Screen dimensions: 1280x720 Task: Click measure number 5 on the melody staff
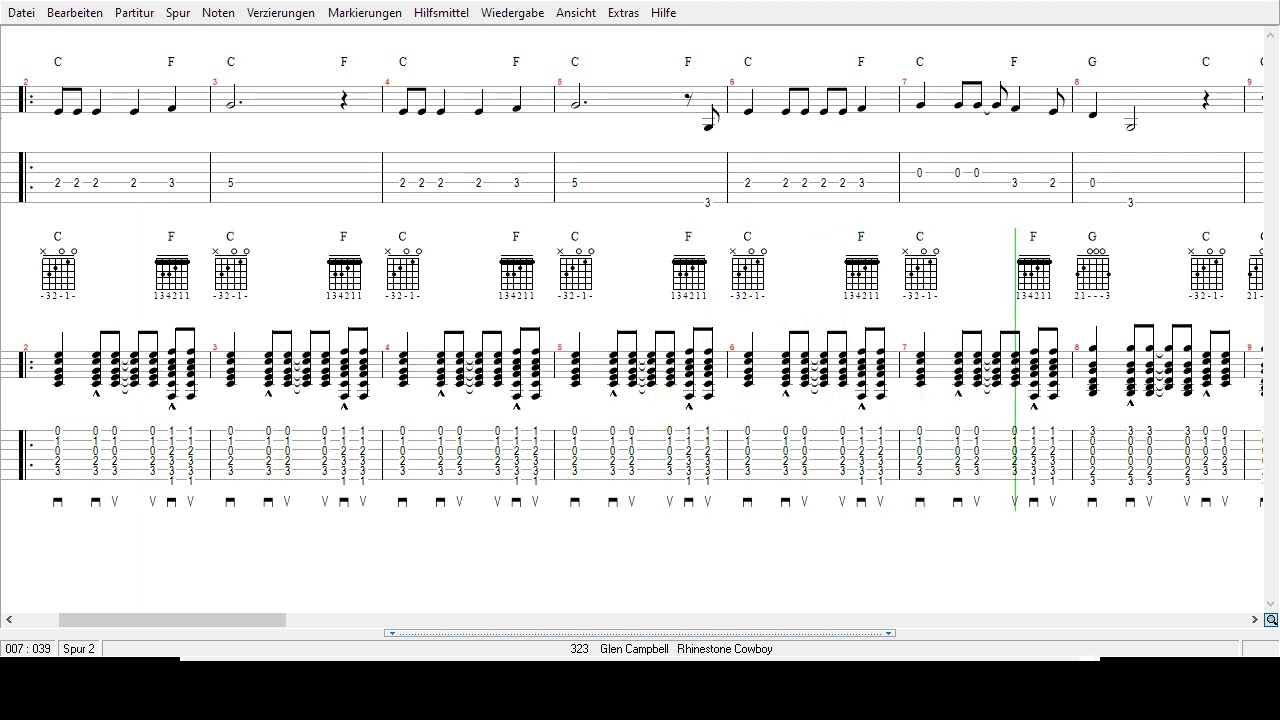click(x=560, y=82)
